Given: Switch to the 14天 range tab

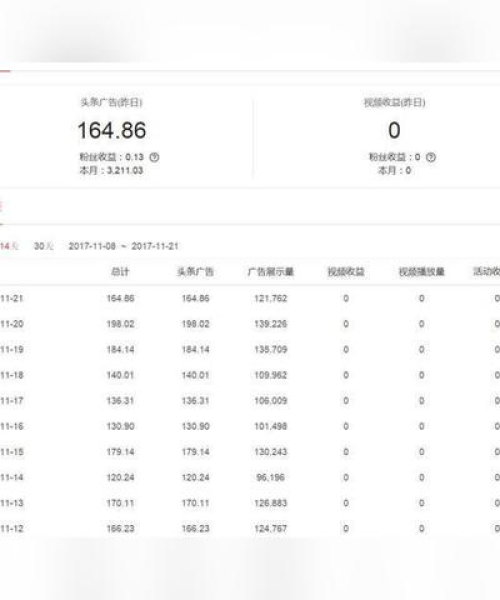Looking at the screenshot, I should click(9, 246).
